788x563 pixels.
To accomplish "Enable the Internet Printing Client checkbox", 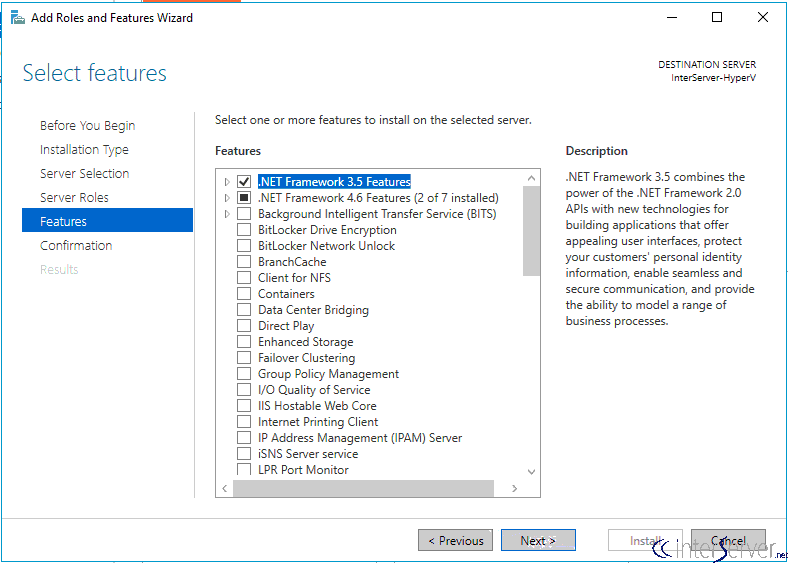I will 244,422.
